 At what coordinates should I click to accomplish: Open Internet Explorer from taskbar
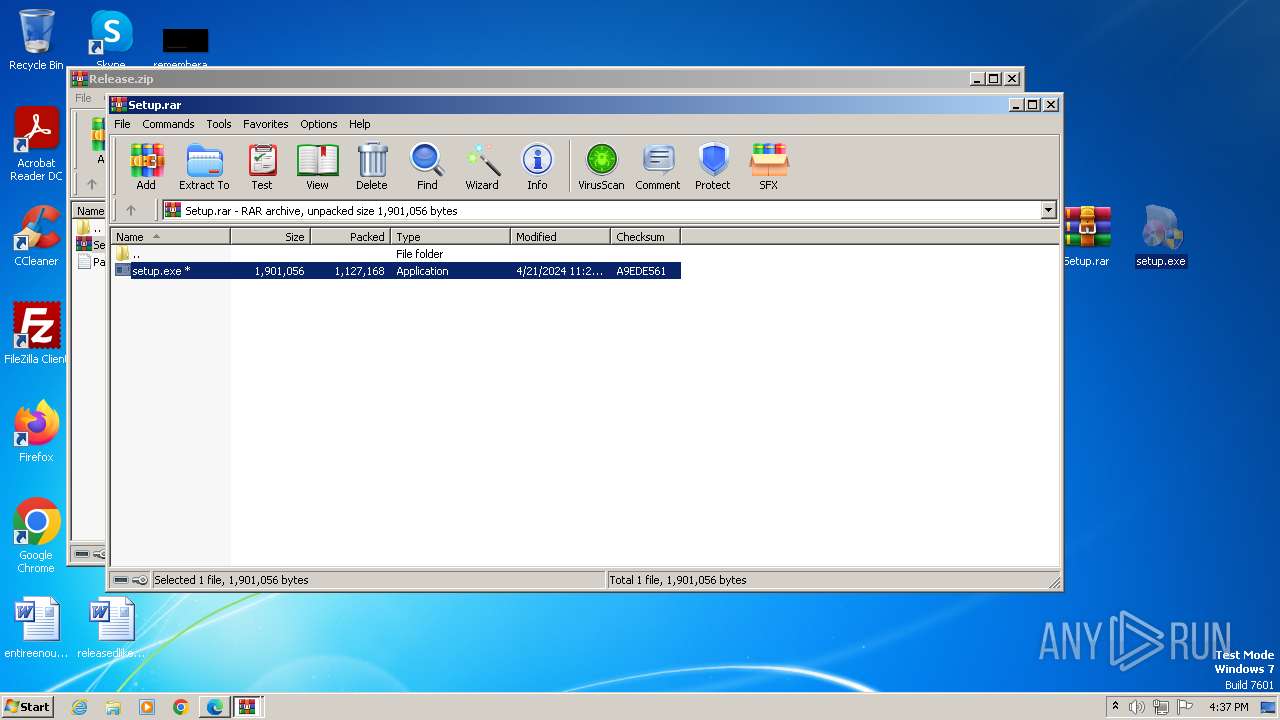79,707
